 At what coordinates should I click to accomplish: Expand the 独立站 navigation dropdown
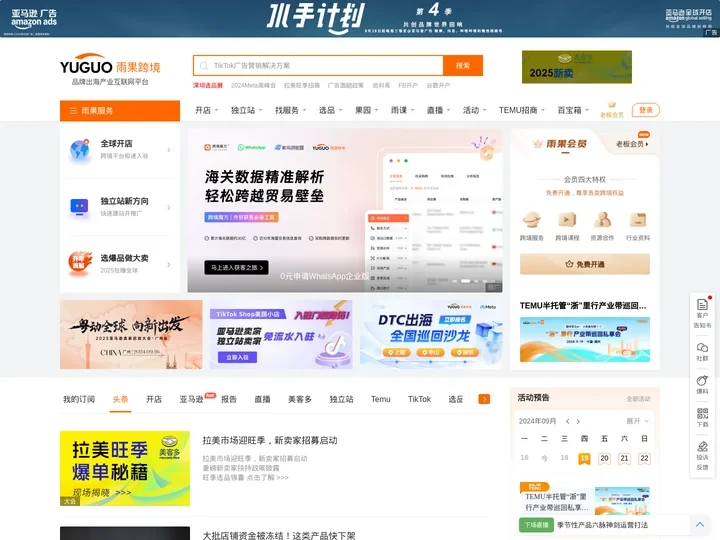(x=247, y=110)
